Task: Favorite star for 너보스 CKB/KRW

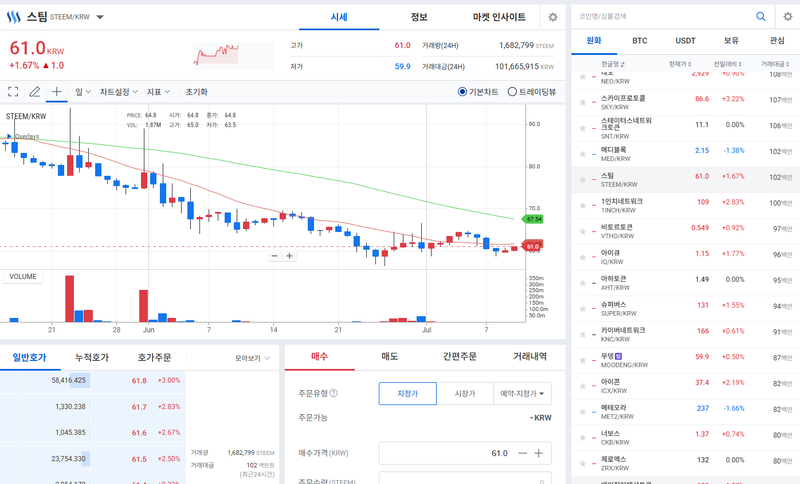Action: coord(583,438)
